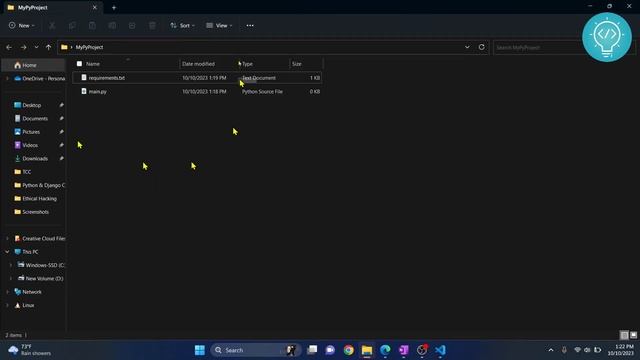Expand the Network tree node
The image size is (640, 360).
[7, 292]
